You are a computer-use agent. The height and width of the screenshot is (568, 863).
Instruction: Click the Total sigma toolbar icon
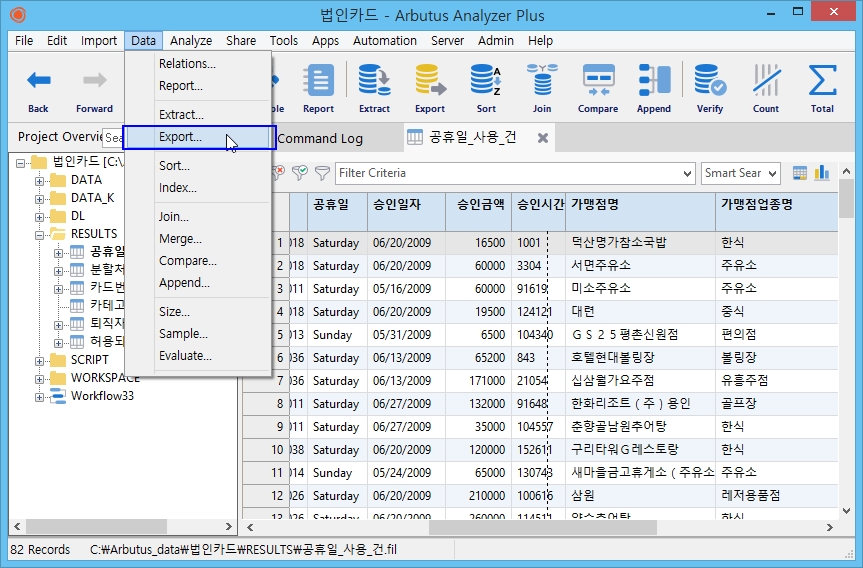coord(822,80)
